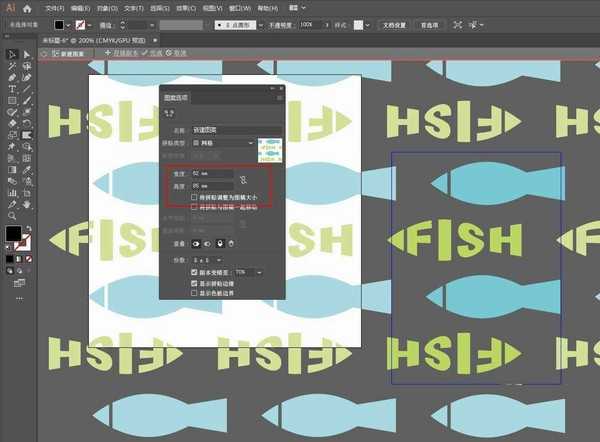Click the link width and height icon
Image resolution: width=600 pixels, height=442 pixels.
pyautogui.click(x=241, y=179)
